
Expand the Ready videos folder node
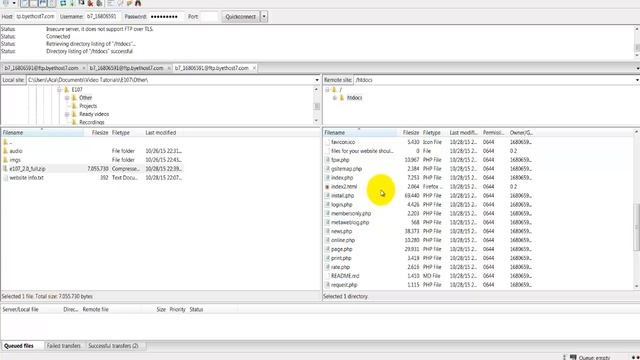click(x=67, y=114)
